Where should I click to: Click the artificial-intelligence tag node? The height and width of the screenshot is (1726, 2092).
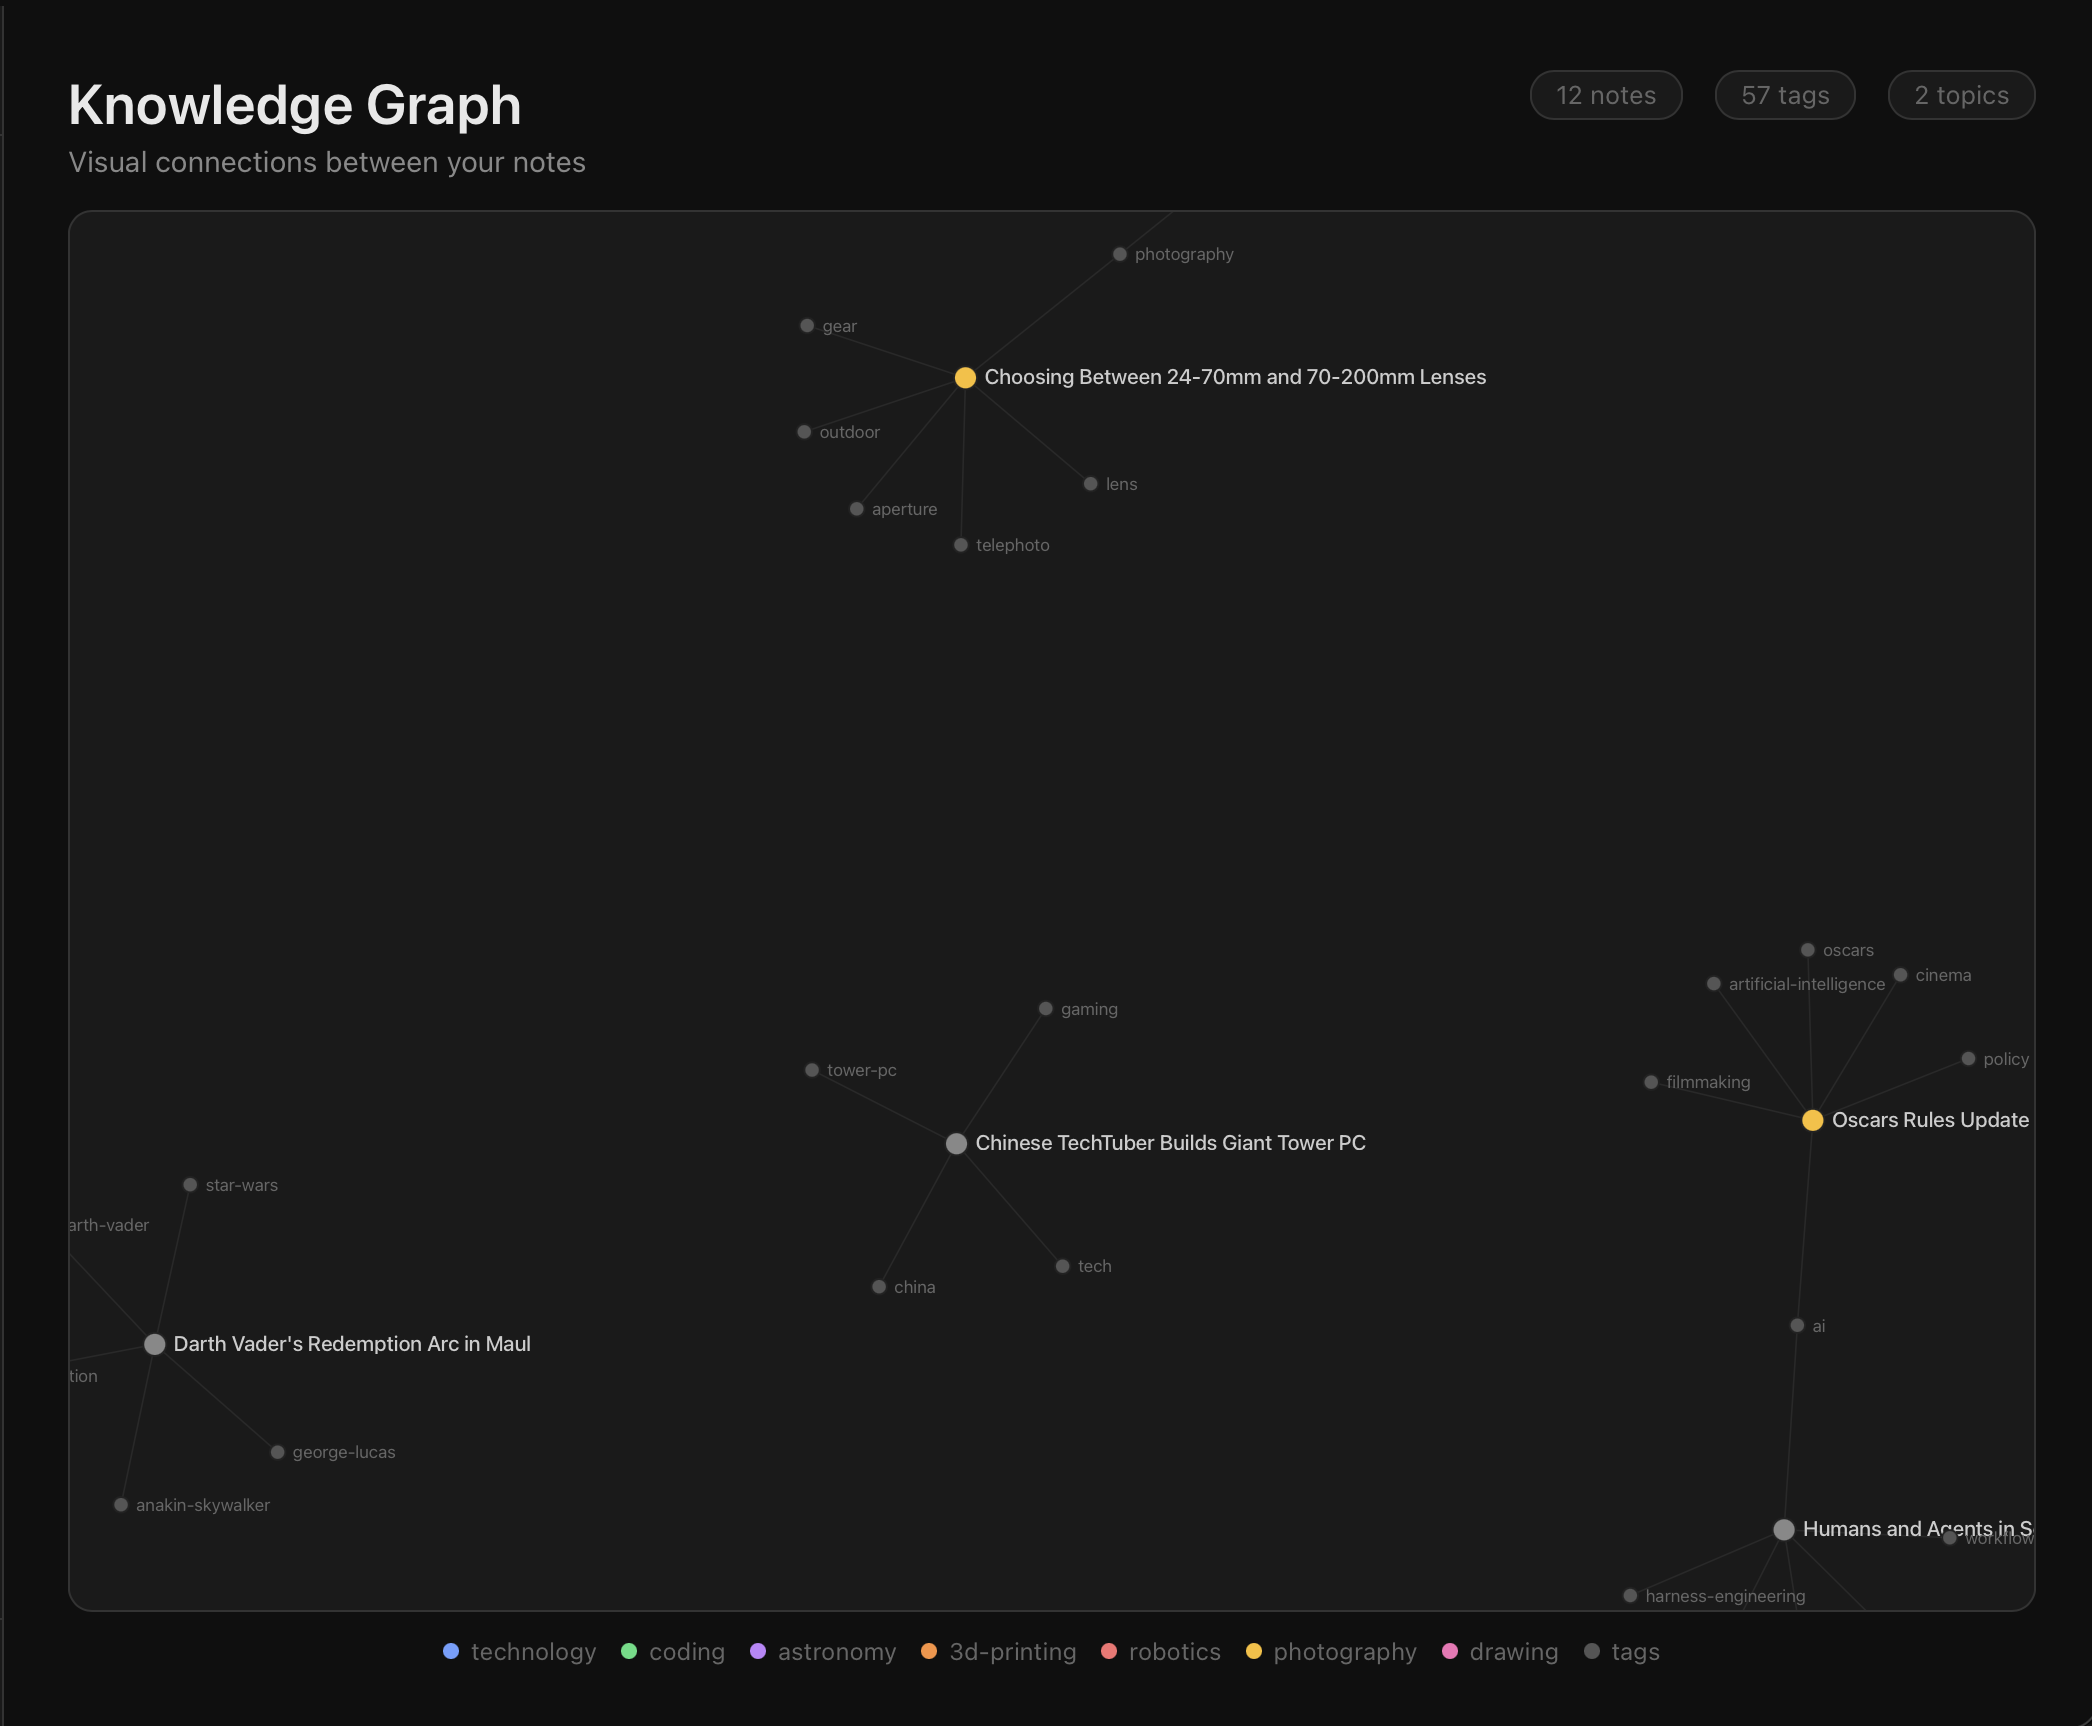[x=1714, y=985]
